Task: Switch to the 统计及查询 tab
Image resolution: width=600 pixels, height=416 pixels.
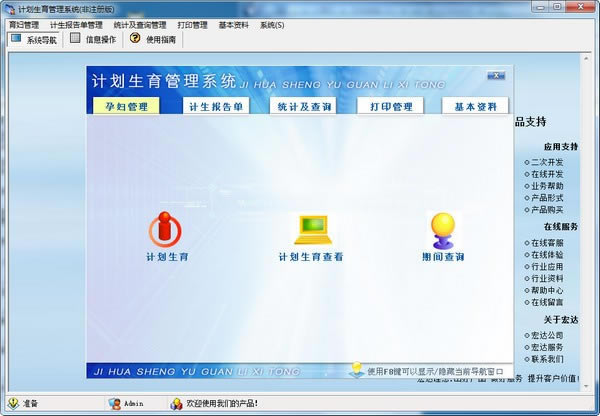Action: [304, 106]
